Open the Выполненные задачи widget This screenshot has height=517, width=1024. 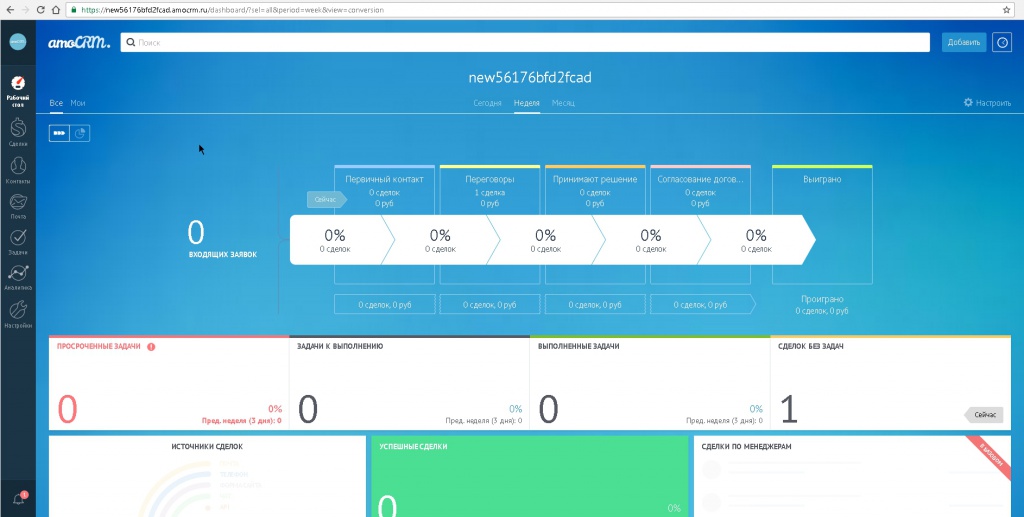pos(650,383)
